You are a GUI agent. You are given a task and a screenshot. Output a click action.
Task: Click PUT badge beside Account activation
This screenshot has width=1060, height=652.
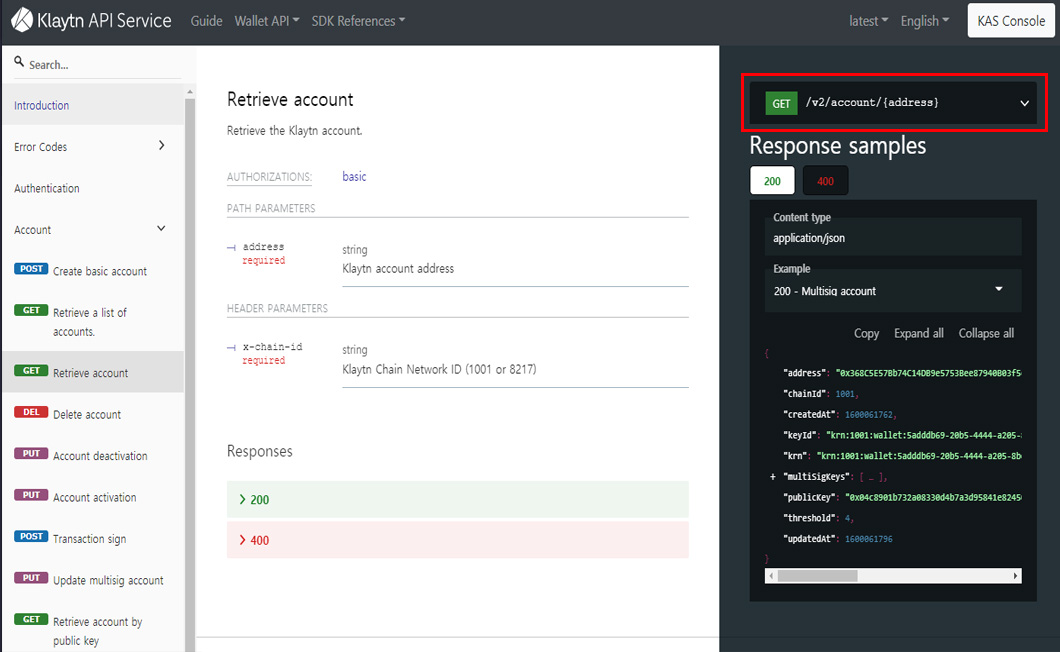(x=31, y=494)
